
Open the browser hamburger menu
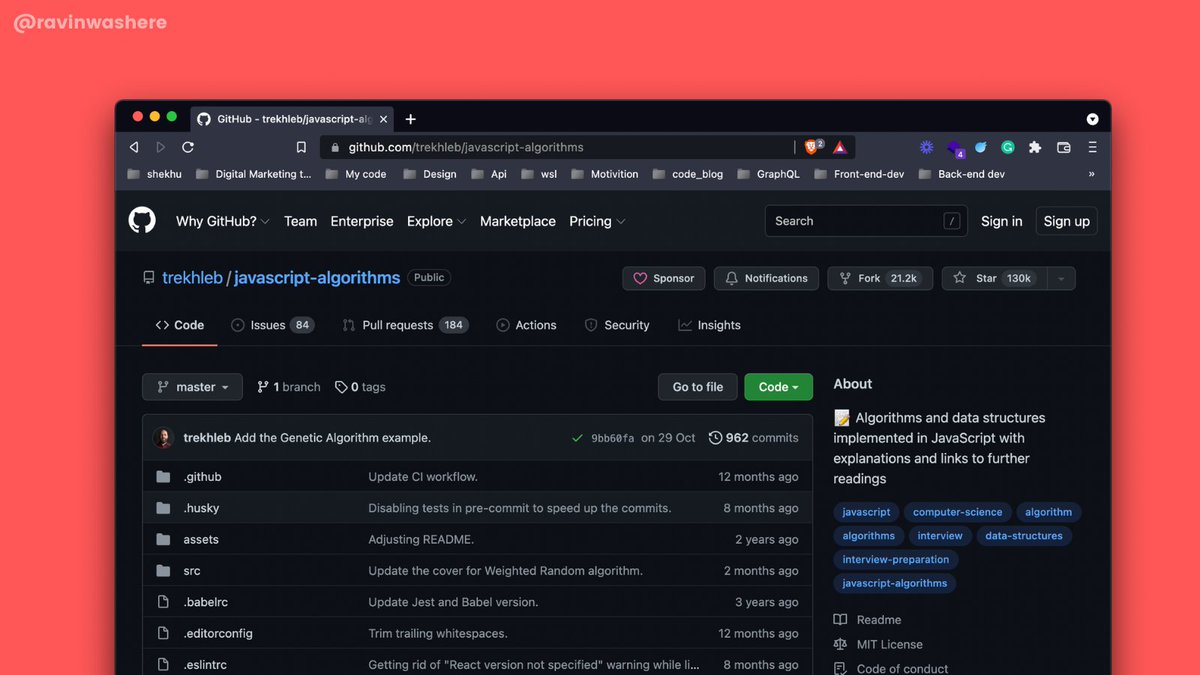click(1092, 147)
